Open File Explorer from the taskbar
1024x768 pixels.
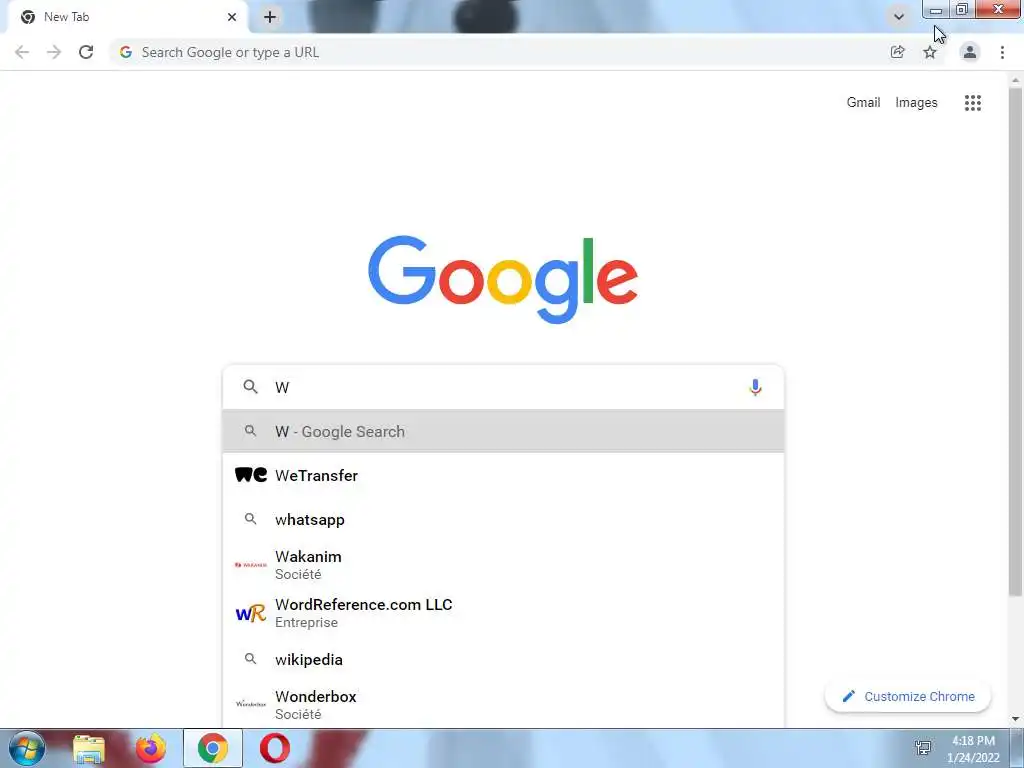click(89, 748)
